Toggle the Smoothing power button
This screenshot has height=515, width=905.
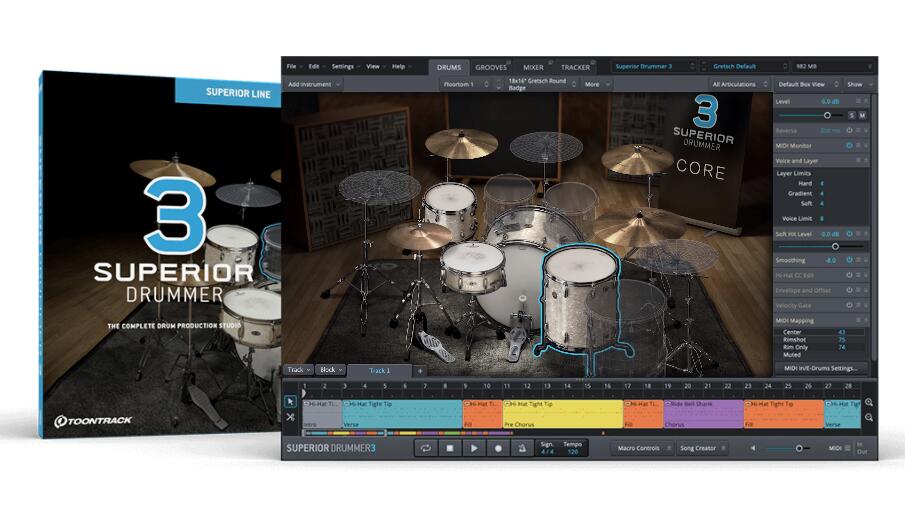pos(849,260)
